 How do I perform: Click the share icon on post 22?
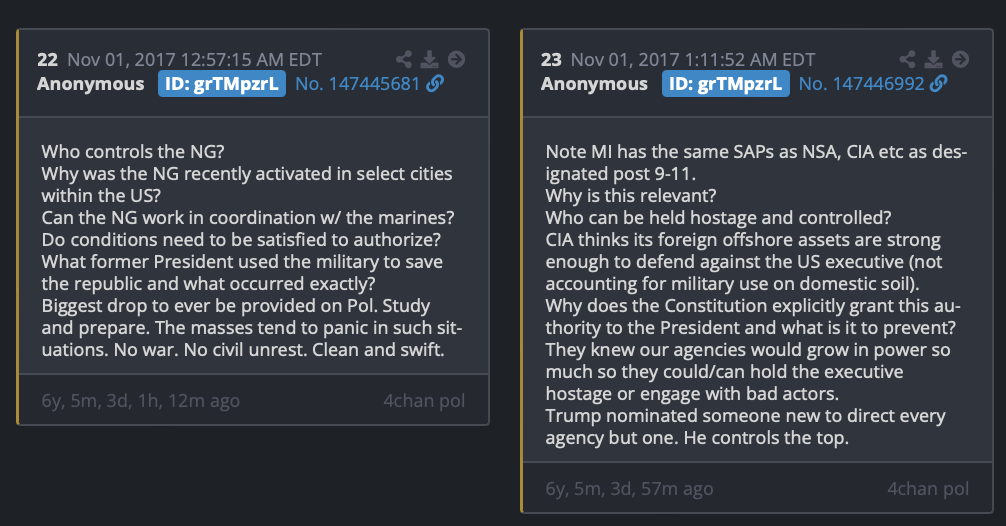pos(404,60)
